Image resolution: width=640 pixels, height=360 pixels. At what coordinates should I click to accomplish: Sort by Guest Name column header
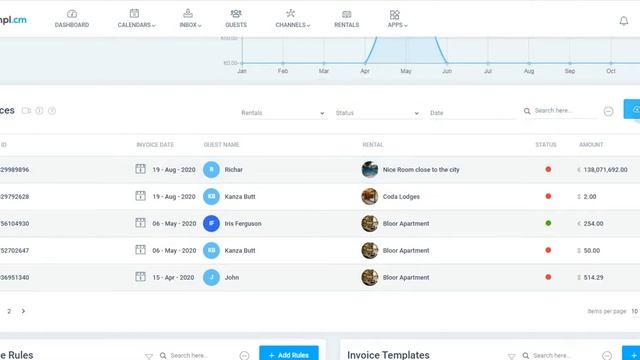[222, 144]
